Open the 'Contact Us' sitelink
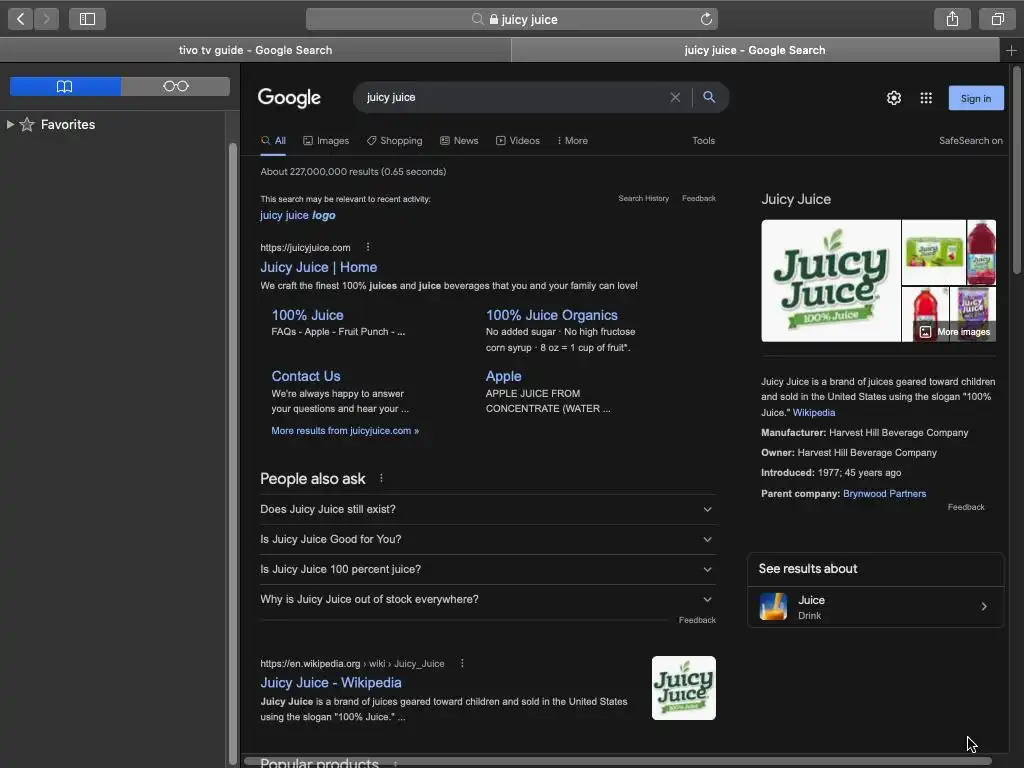The width and height of the screenshot is (1024, 768). 306,376
